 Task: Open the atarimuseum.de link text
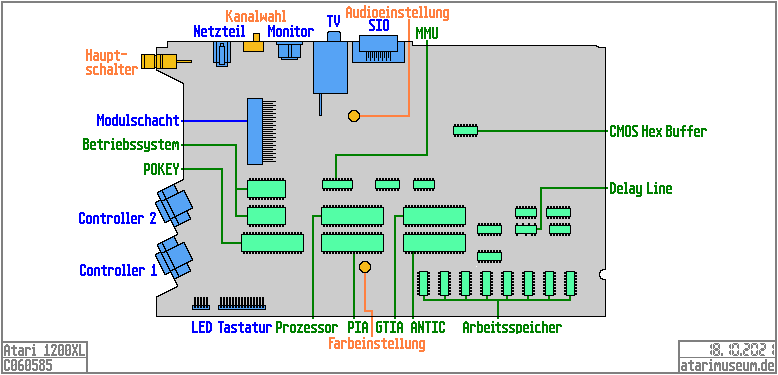727,366
